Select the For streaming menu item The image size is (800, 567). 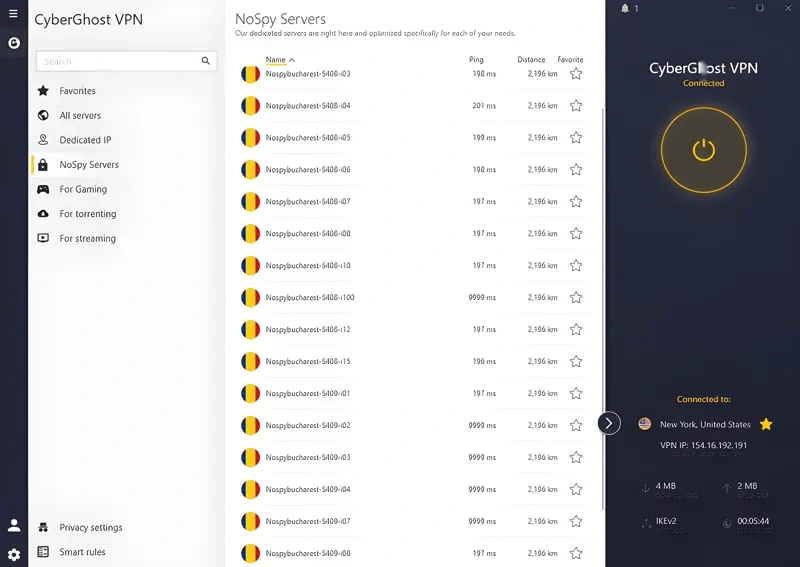87,238
